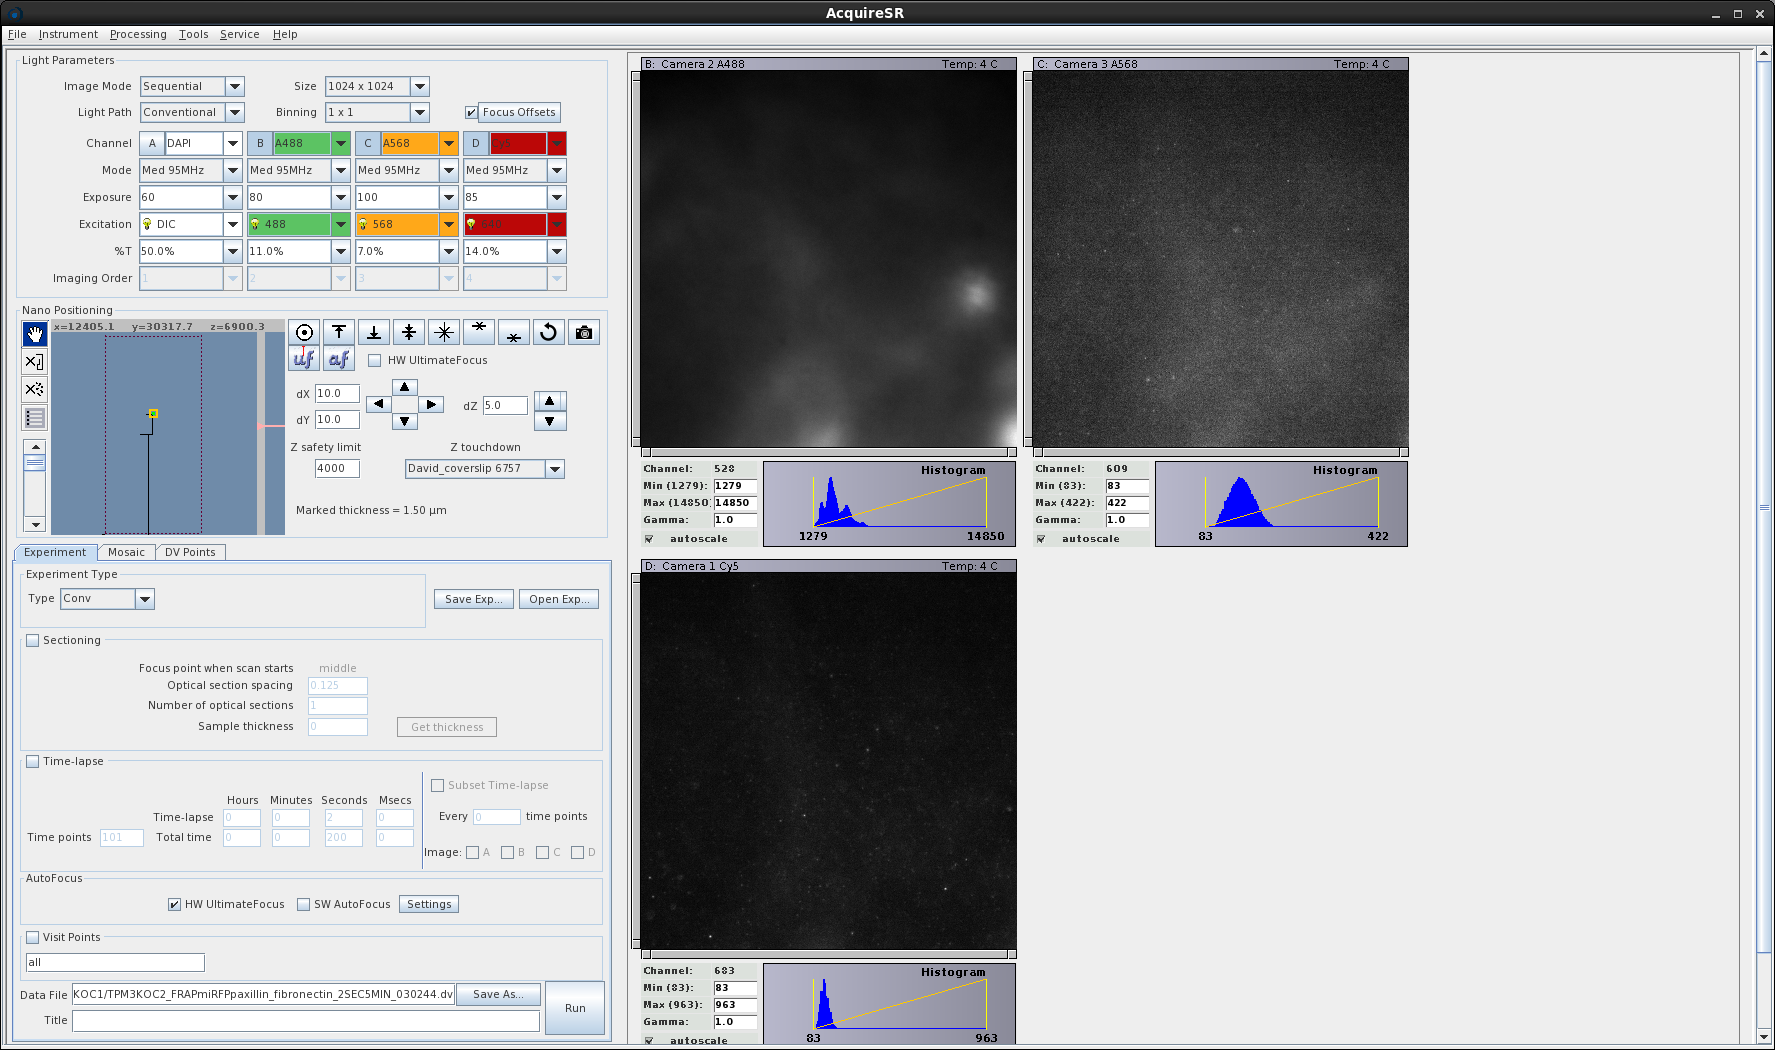Select the hand pan tool
This screenshot has height=1050, width=1775.
click(35, 334)
